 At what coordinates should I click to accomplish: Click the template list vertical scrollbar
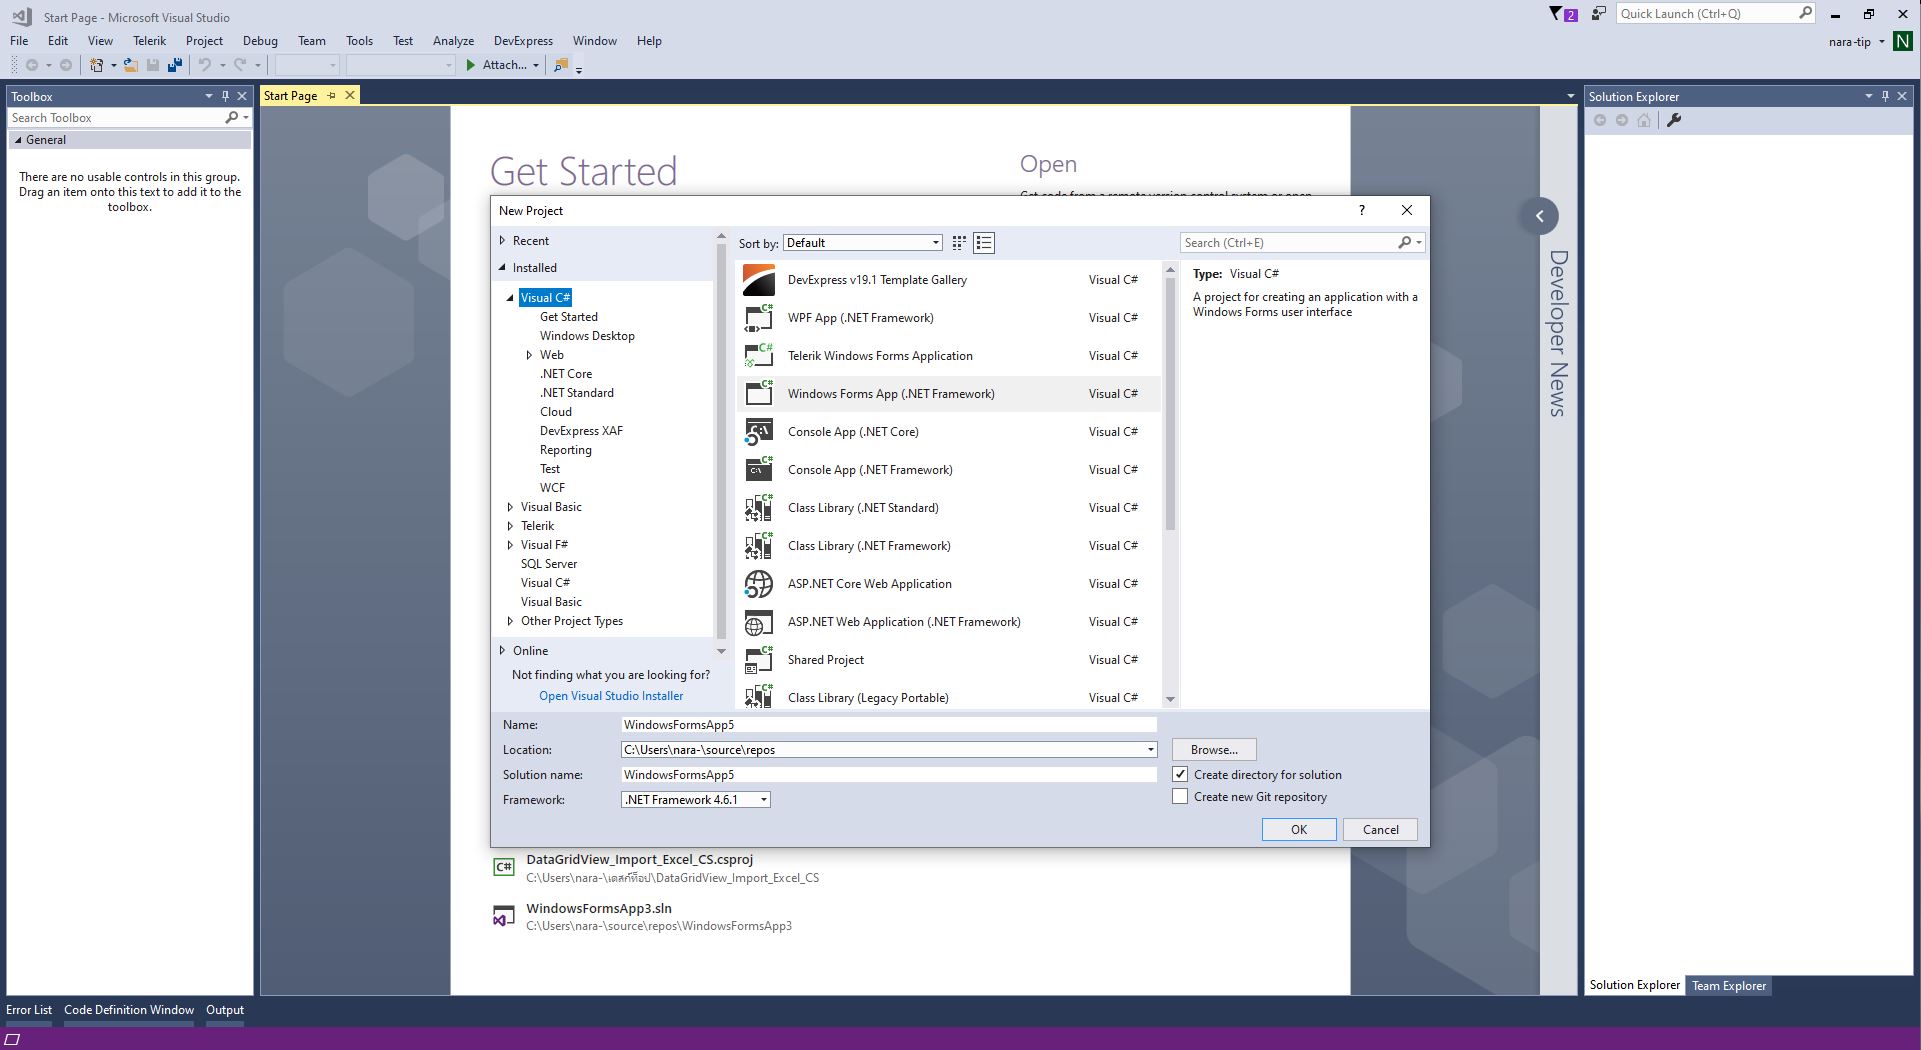[x=1170, y=402]
